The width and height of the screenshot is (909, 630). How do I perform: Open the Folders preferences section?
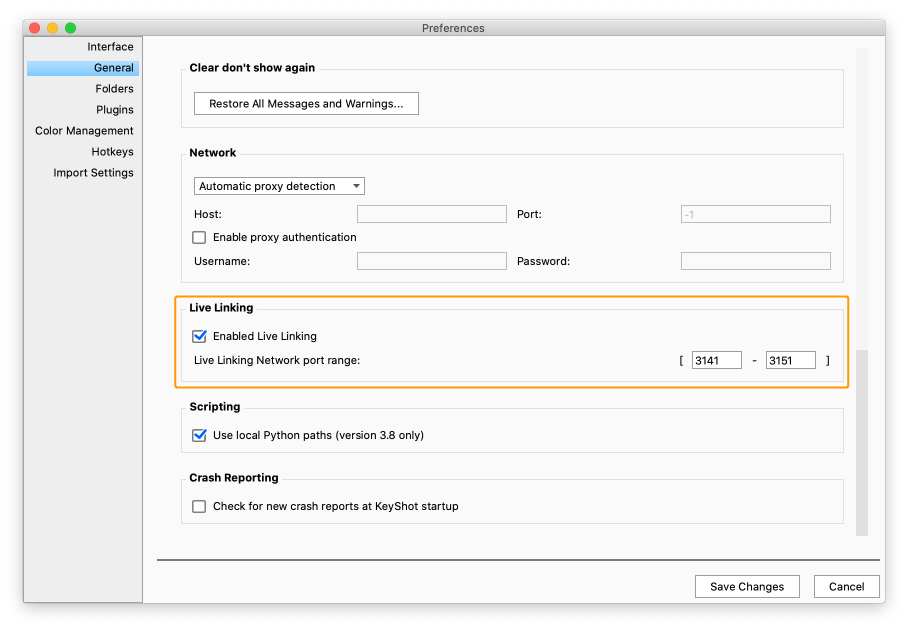[114, 89]
